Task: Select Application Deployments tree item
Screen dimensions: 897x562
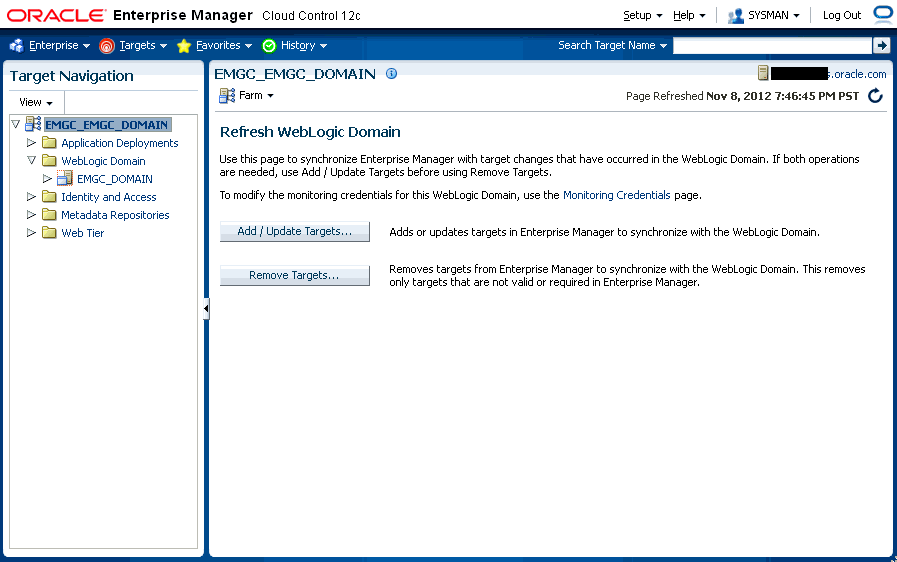Action: 120,143
